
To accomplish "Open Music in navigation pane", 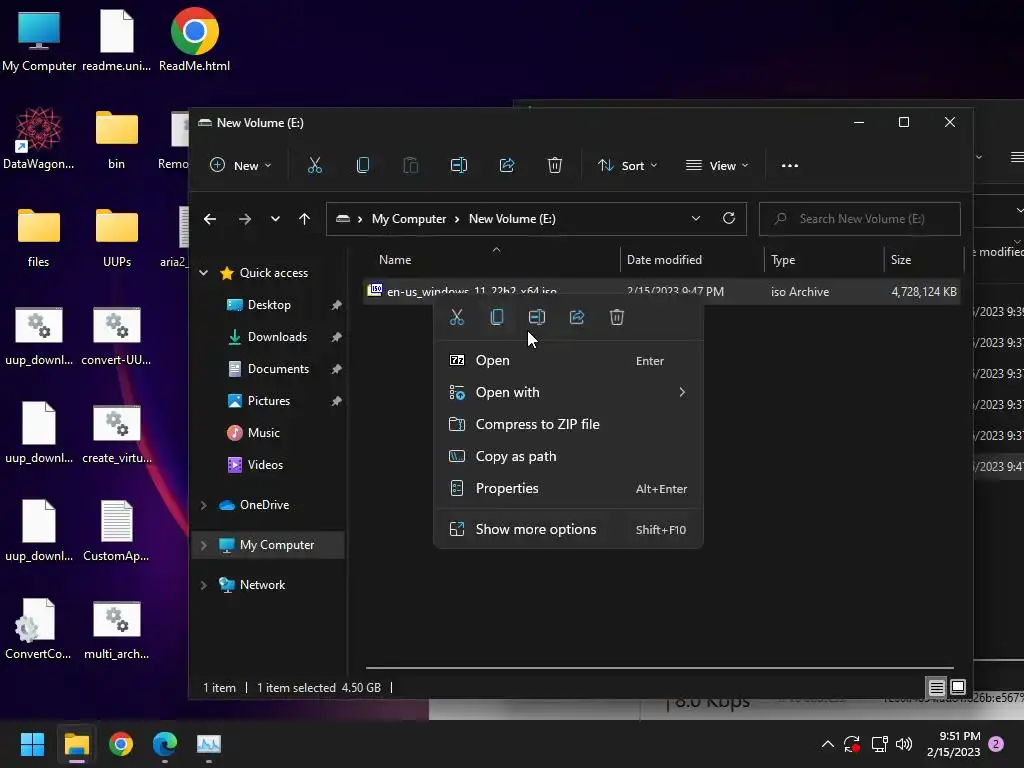I will tap(263, 433).
